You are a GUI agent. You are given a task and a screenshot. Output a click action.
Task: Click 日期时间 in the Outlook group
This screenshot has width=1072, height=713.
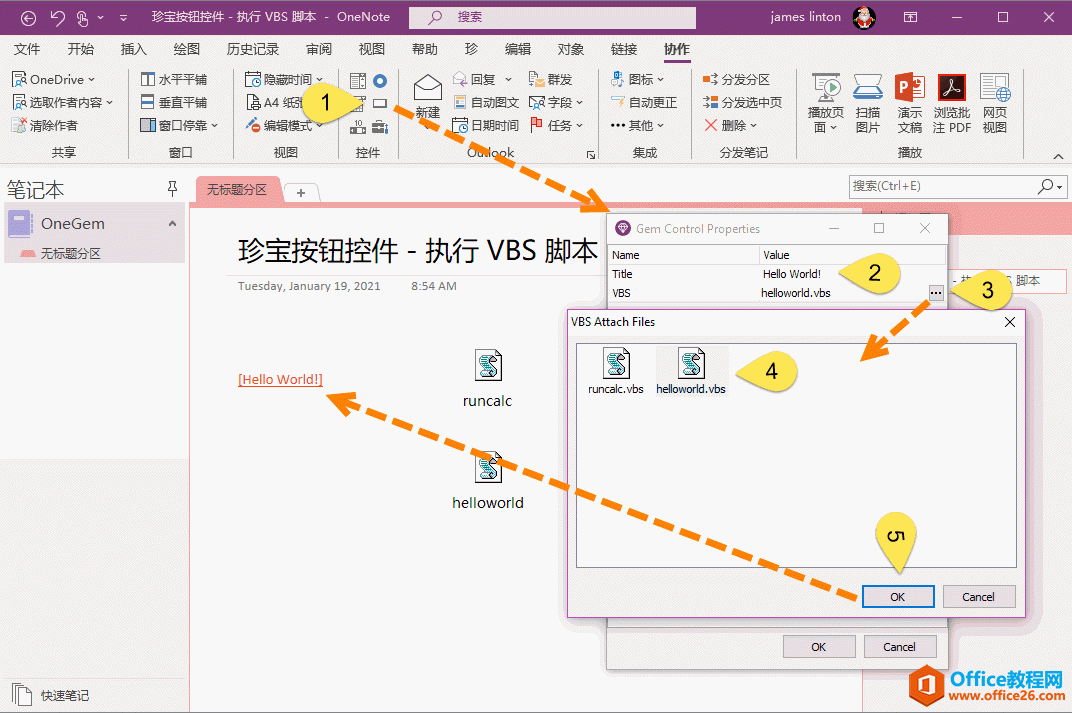[486, 125]
